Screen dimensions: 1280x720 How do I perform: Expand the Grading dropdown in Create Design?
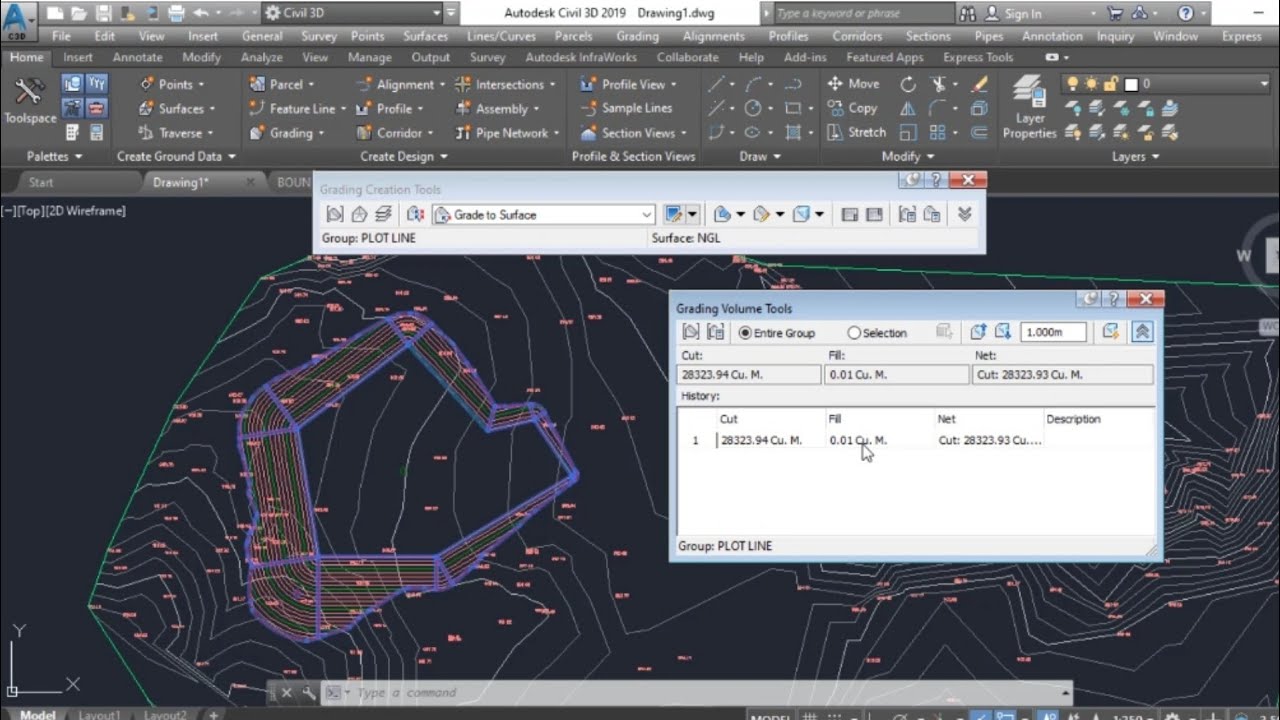click(320, 133)
